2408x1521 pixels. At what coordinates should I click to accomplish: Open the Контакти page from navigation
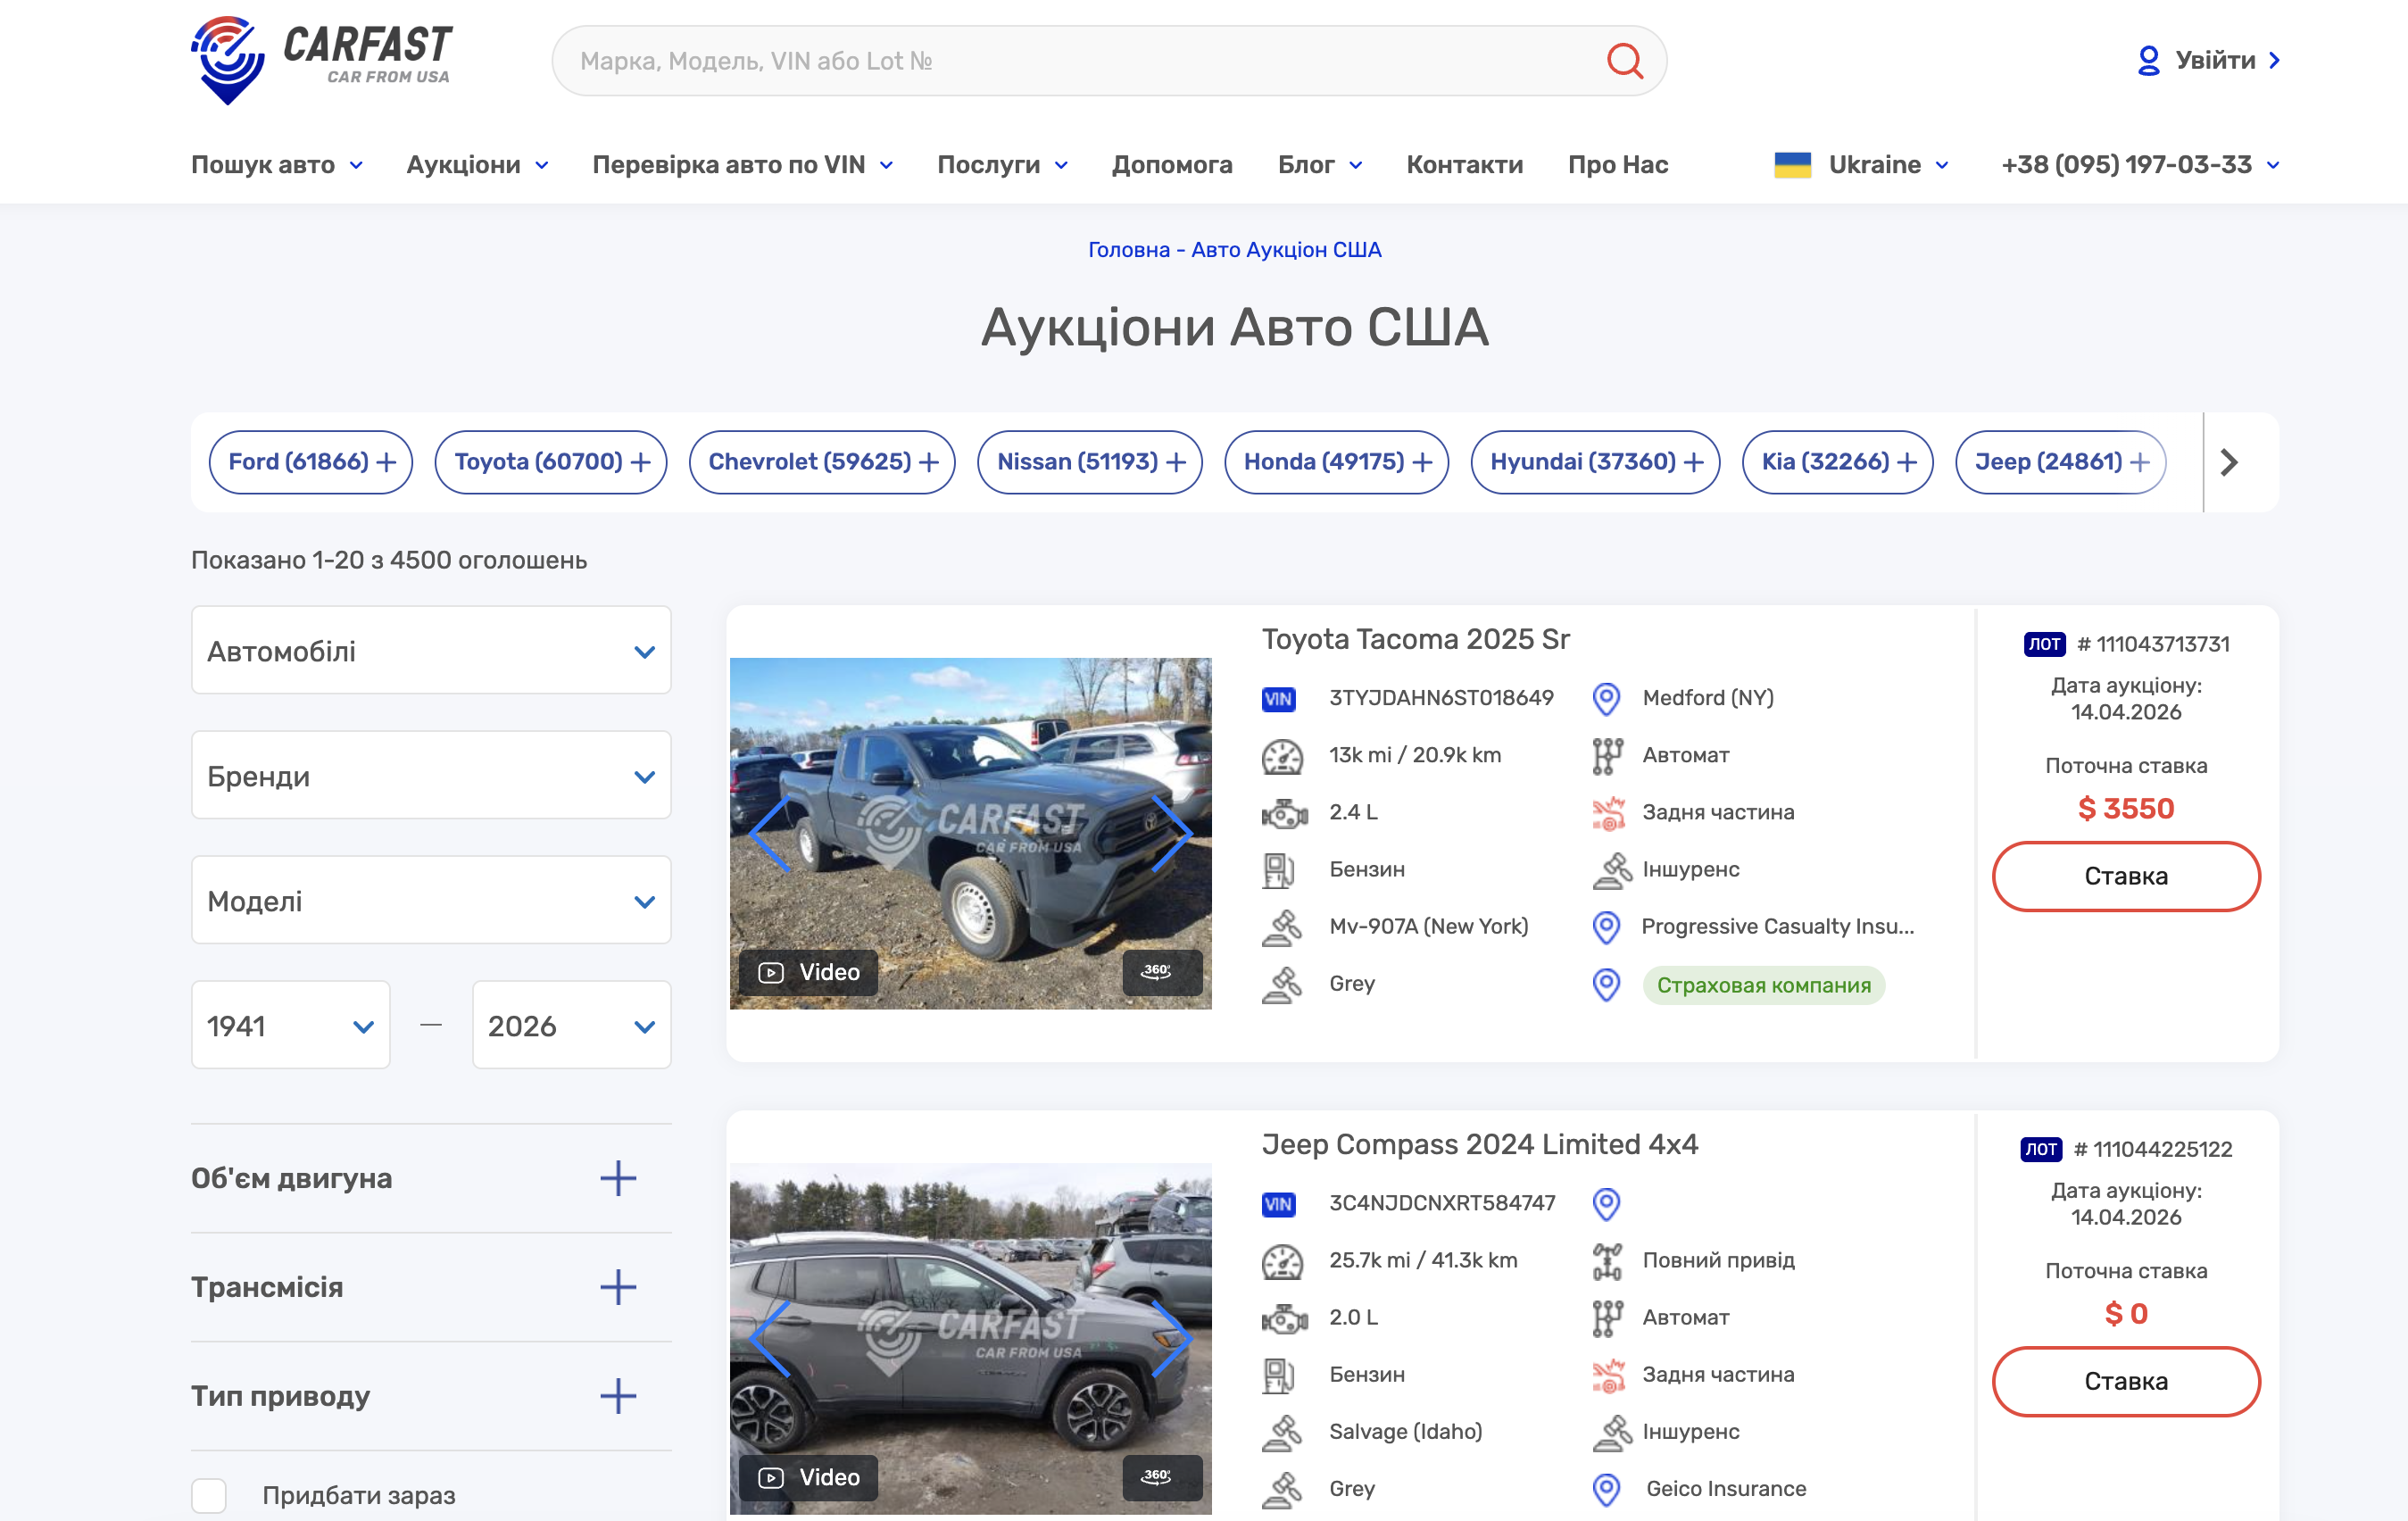pyautogui.click(x=1464, y=165)
